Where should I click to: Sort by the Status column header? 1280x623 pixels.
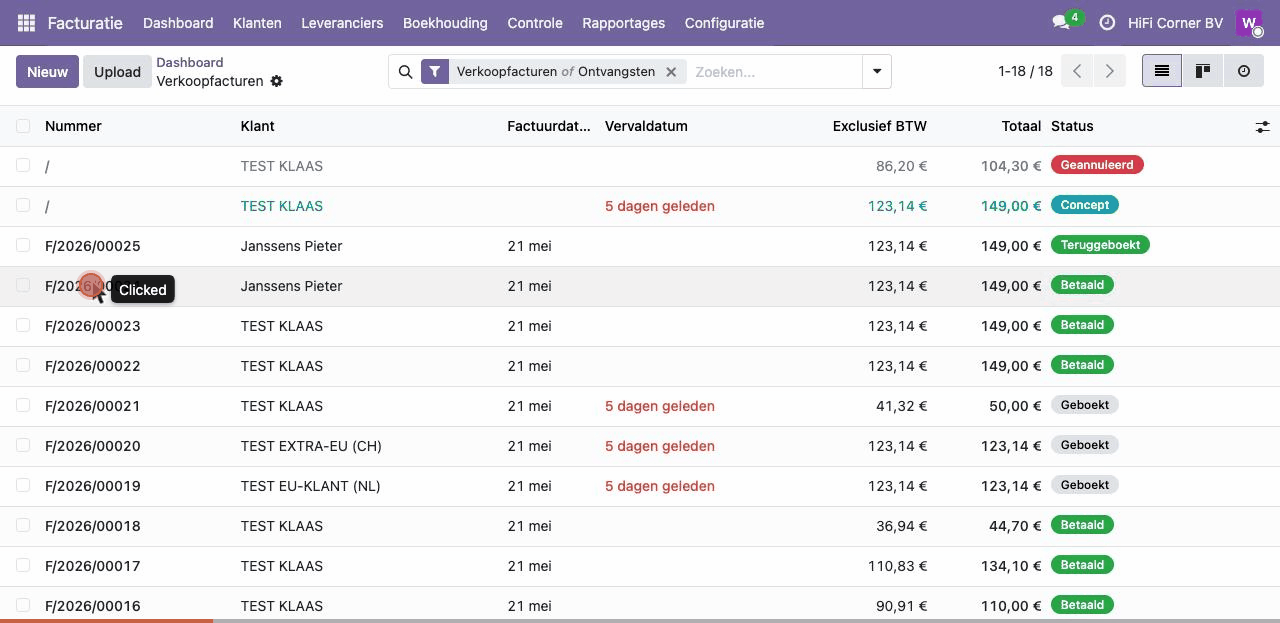click(1072, 126)
